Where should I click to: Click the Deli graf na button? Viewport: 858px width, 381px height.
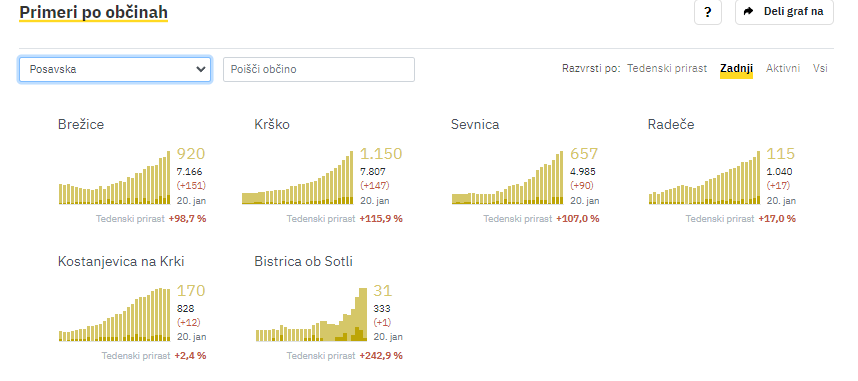tap(784, 12)
